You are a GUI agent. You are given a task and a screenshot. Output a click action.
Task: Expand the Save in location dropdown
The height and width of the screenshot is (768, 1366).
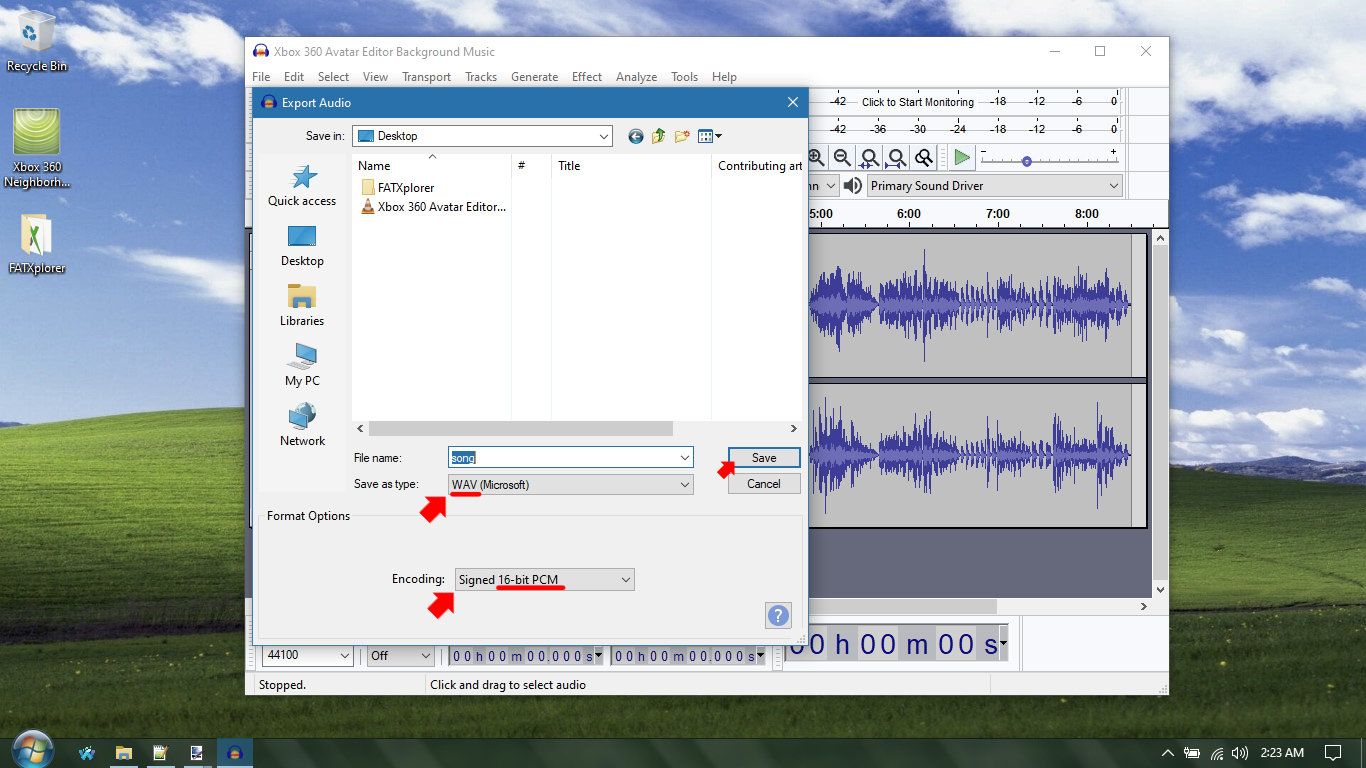point(604,136)
